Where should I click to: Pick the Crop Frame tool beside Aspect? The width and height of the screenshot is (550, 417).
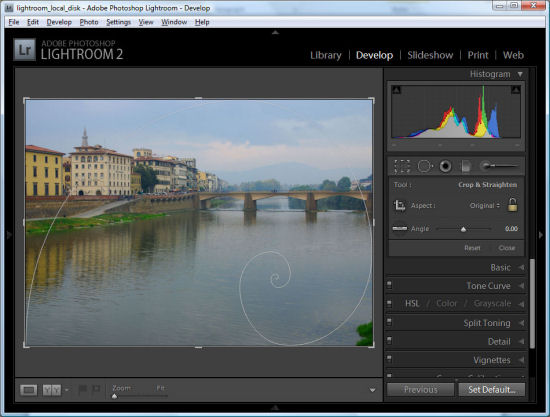pyautogui.click(x=400, y=206)
